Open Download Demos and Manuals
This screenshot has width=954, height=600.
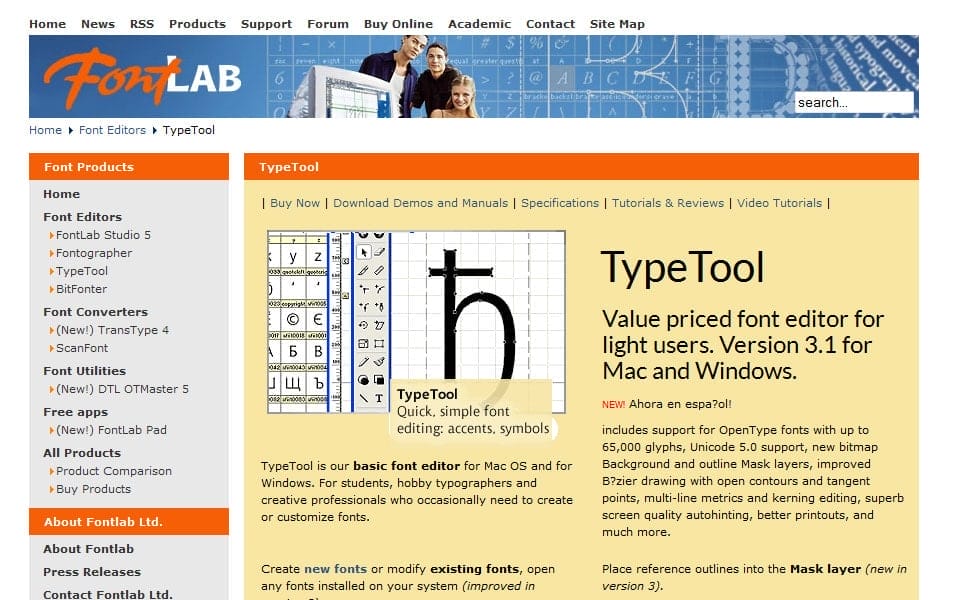pos(420,202)
